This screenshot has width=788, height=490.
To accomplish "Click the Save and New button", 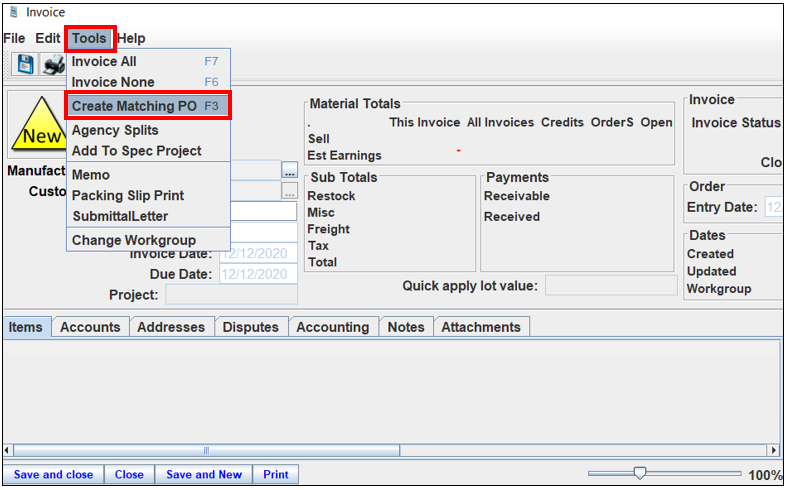I will (x=204, y=474).
